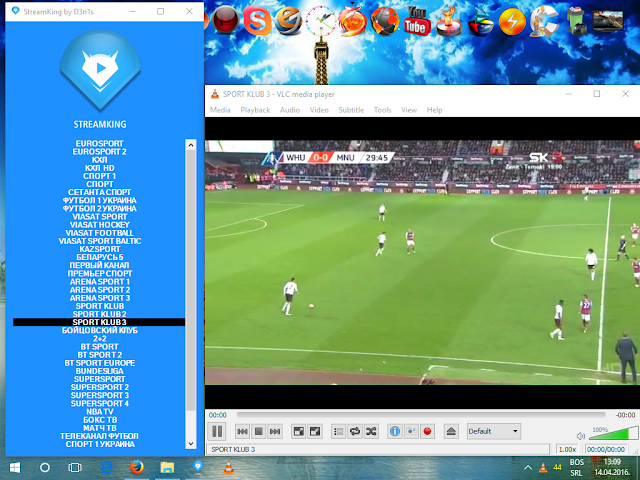This screenshot has height=480, width=640.
Task: Open media information in VLC
Action: click(395, 431)
